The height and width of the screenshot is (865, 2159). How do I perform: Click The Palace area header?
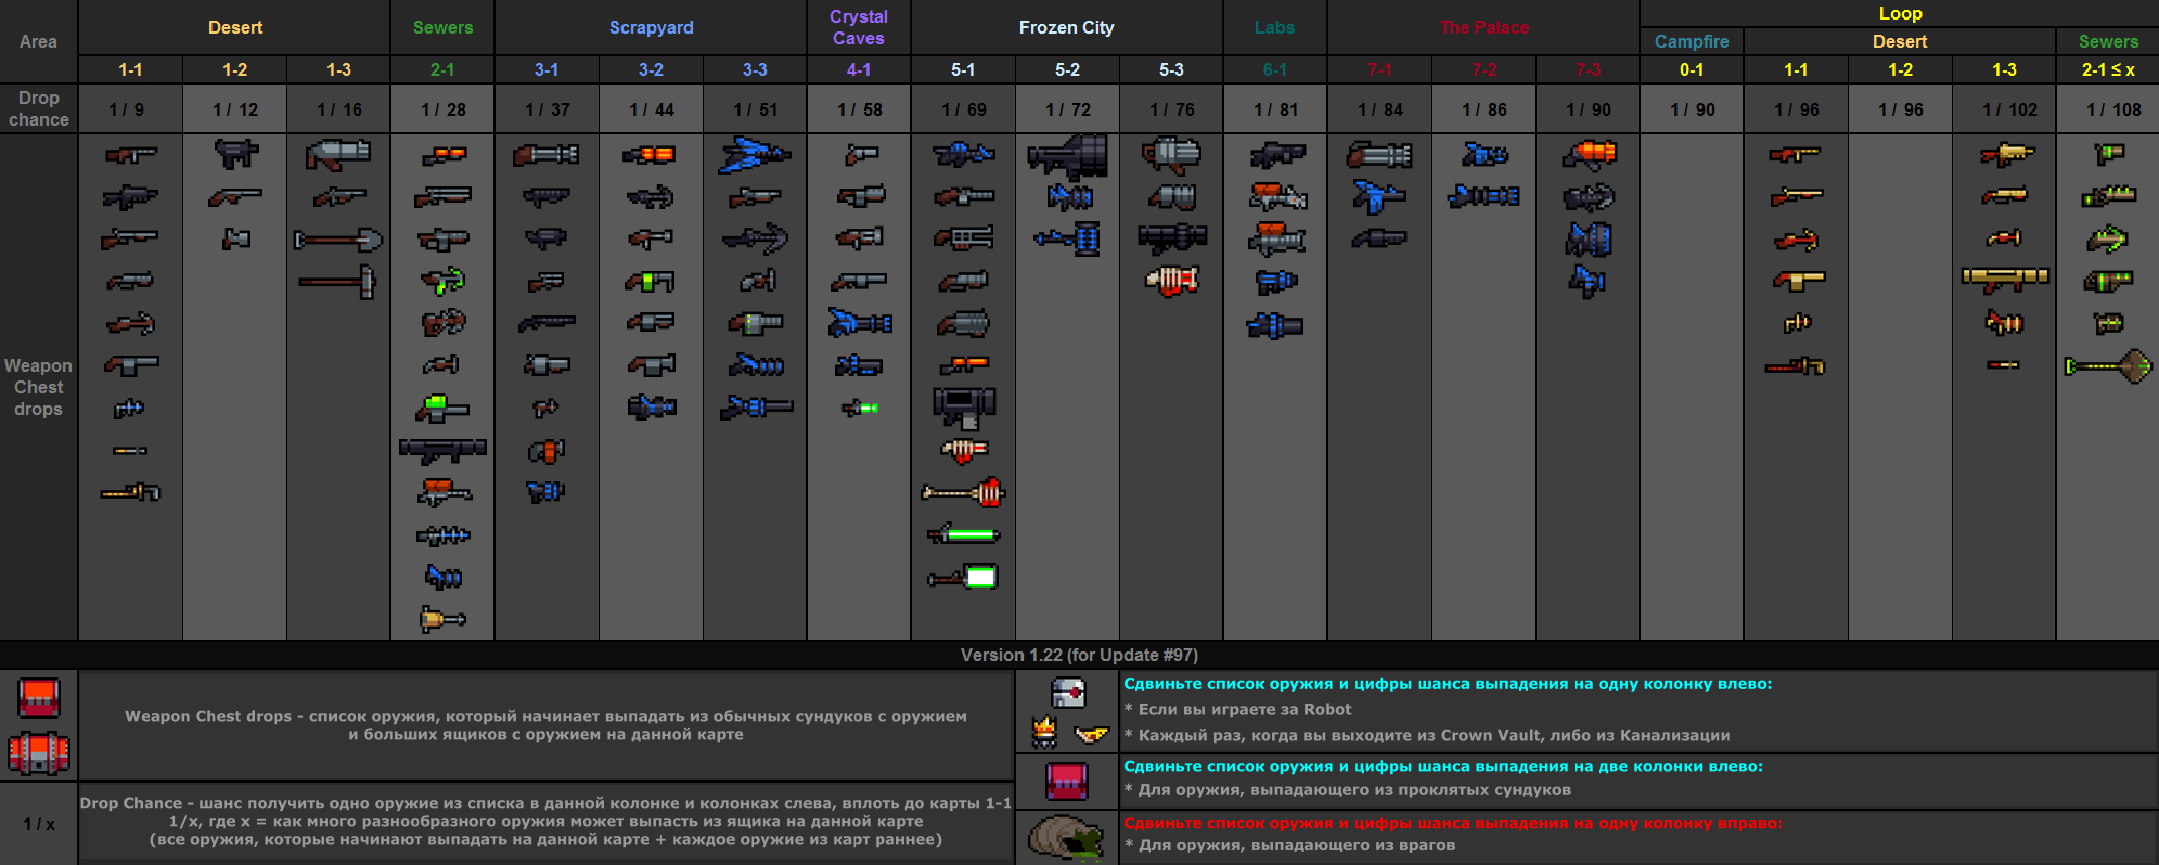click(1484, 28)
